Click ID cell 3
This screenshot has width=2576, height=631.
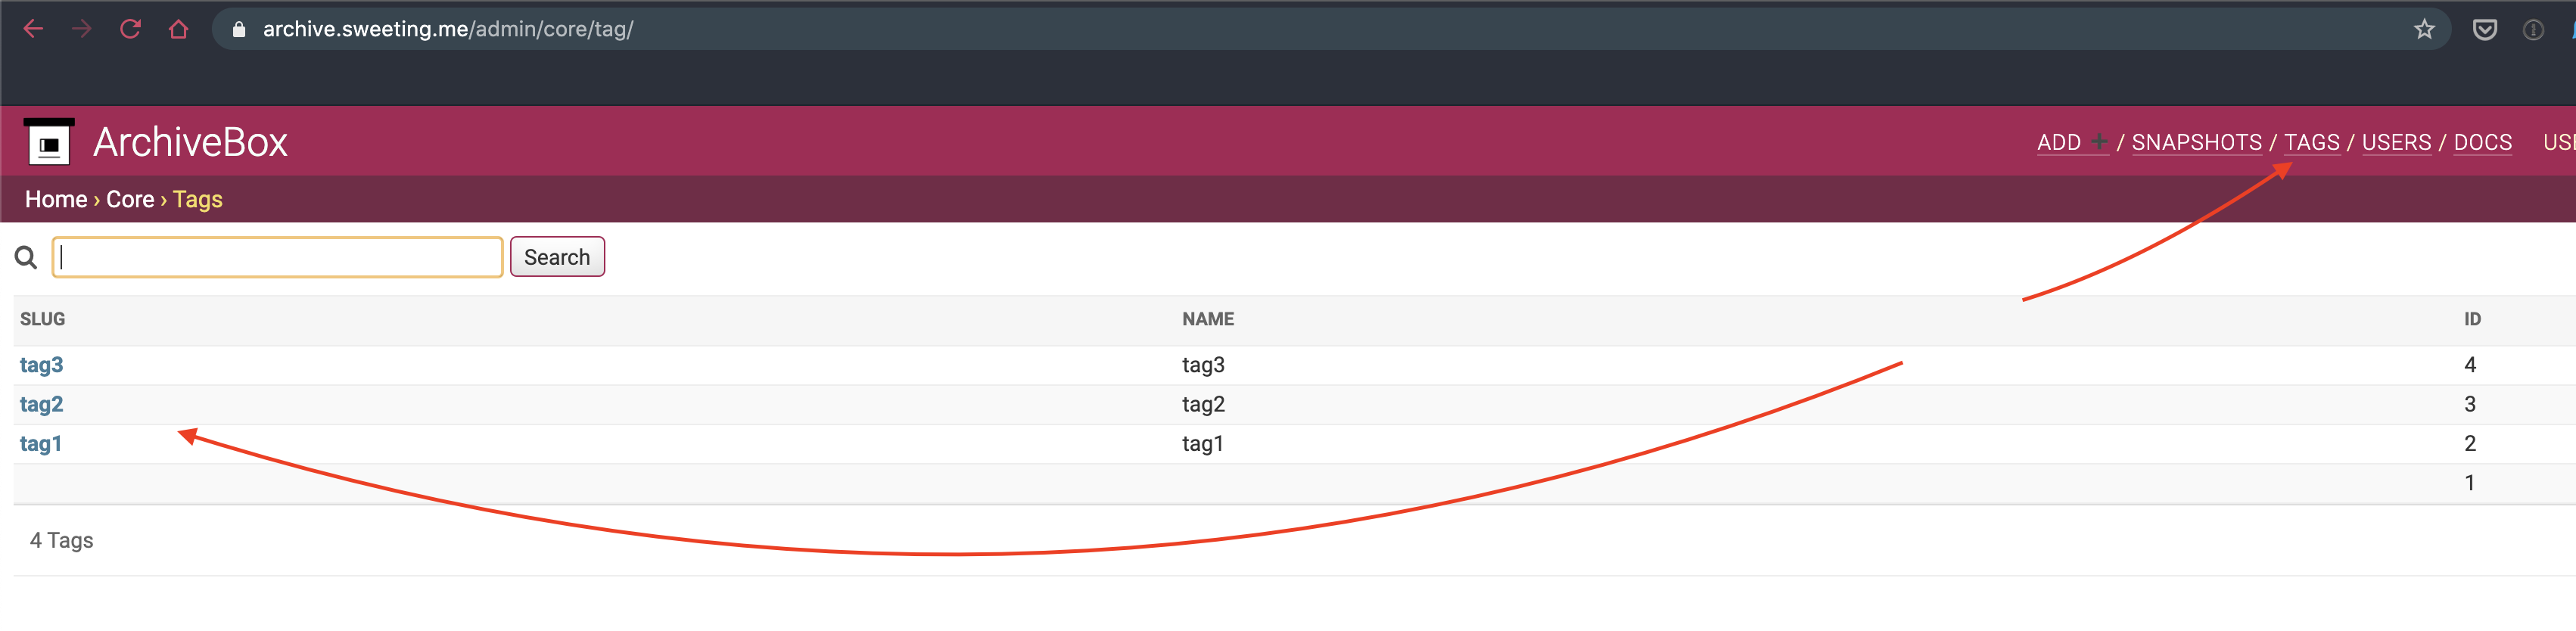(2470, 404)
